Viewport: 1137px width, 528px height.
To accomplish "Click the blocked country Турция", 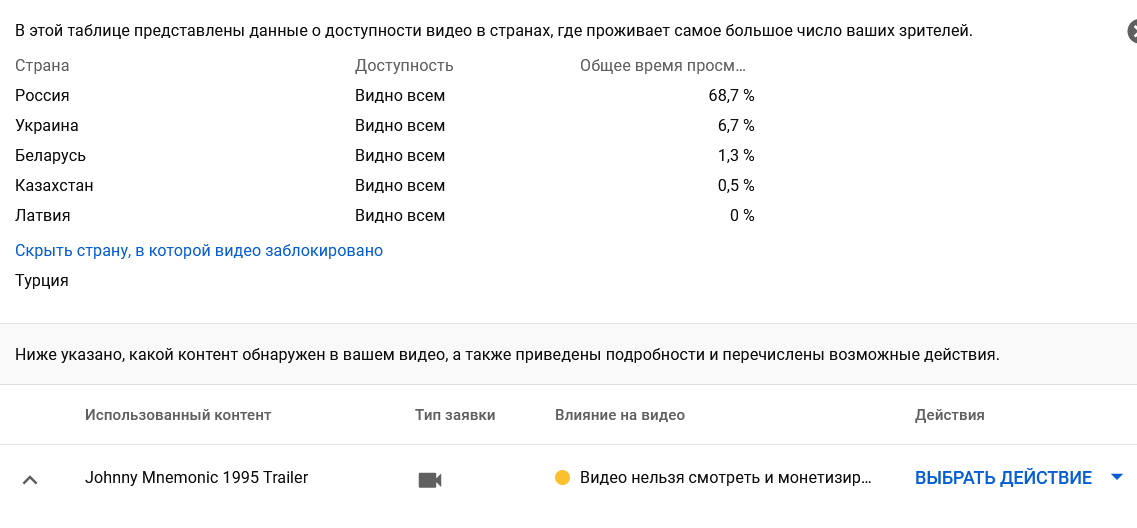I will (42, 281).
